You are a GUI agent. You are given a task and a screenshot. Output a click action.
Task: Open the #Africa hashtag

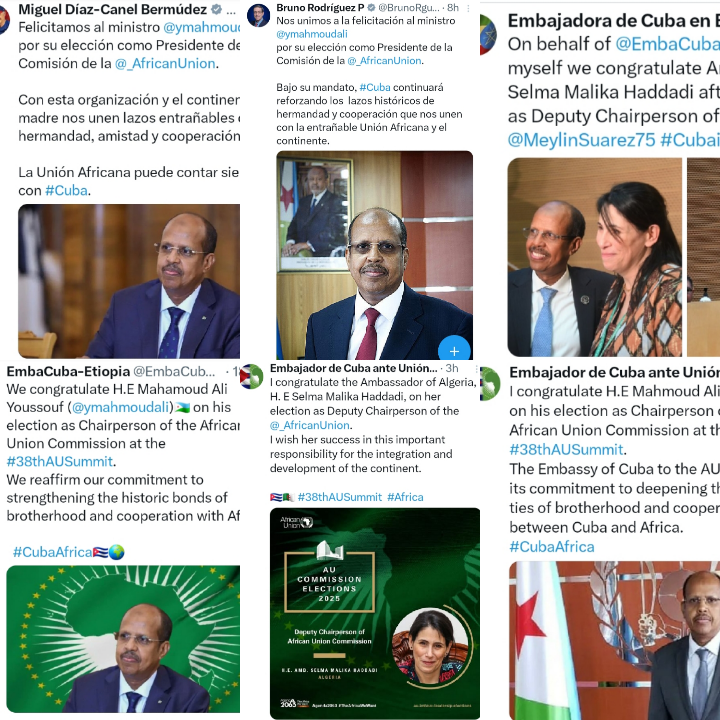pyautogui.click(x=405, y=497)
